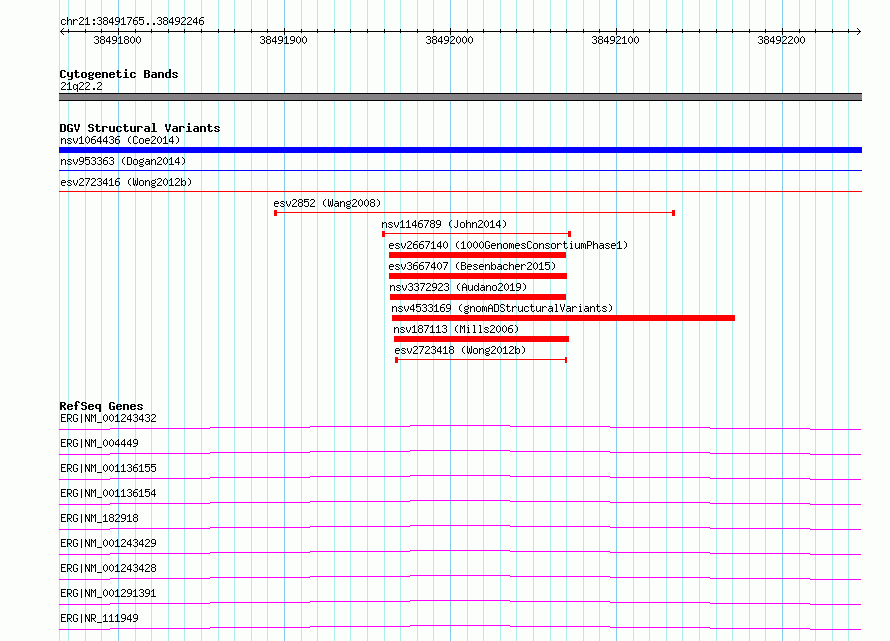Screen dimensions: 890x641
Task: Open the ERG|NM_004449 transcript label
Action: pos(99,443)
